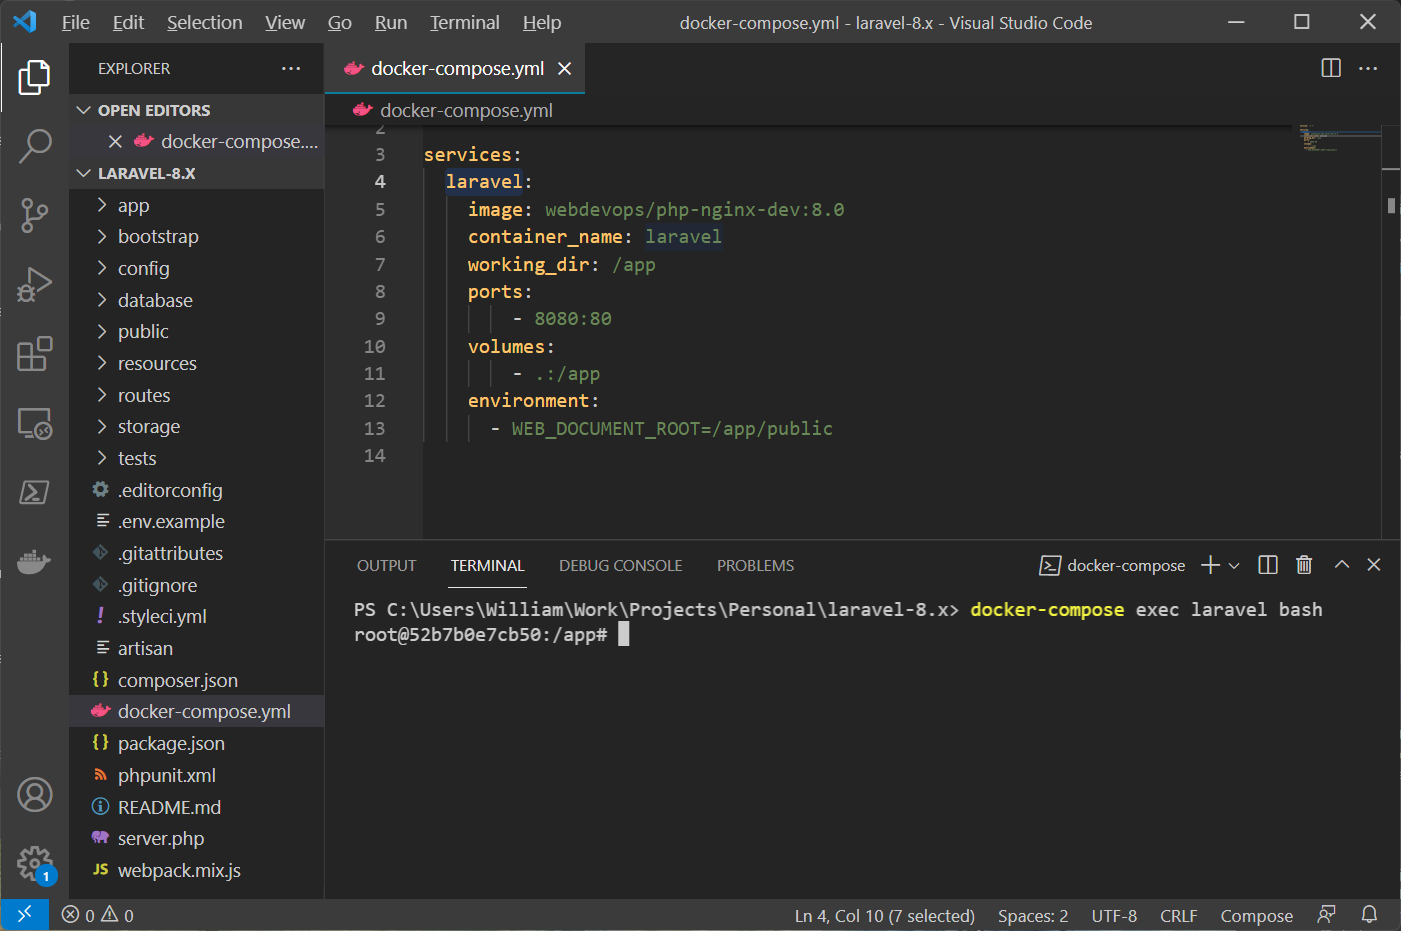Create a new terminal with plus icon

[1210, 565]
